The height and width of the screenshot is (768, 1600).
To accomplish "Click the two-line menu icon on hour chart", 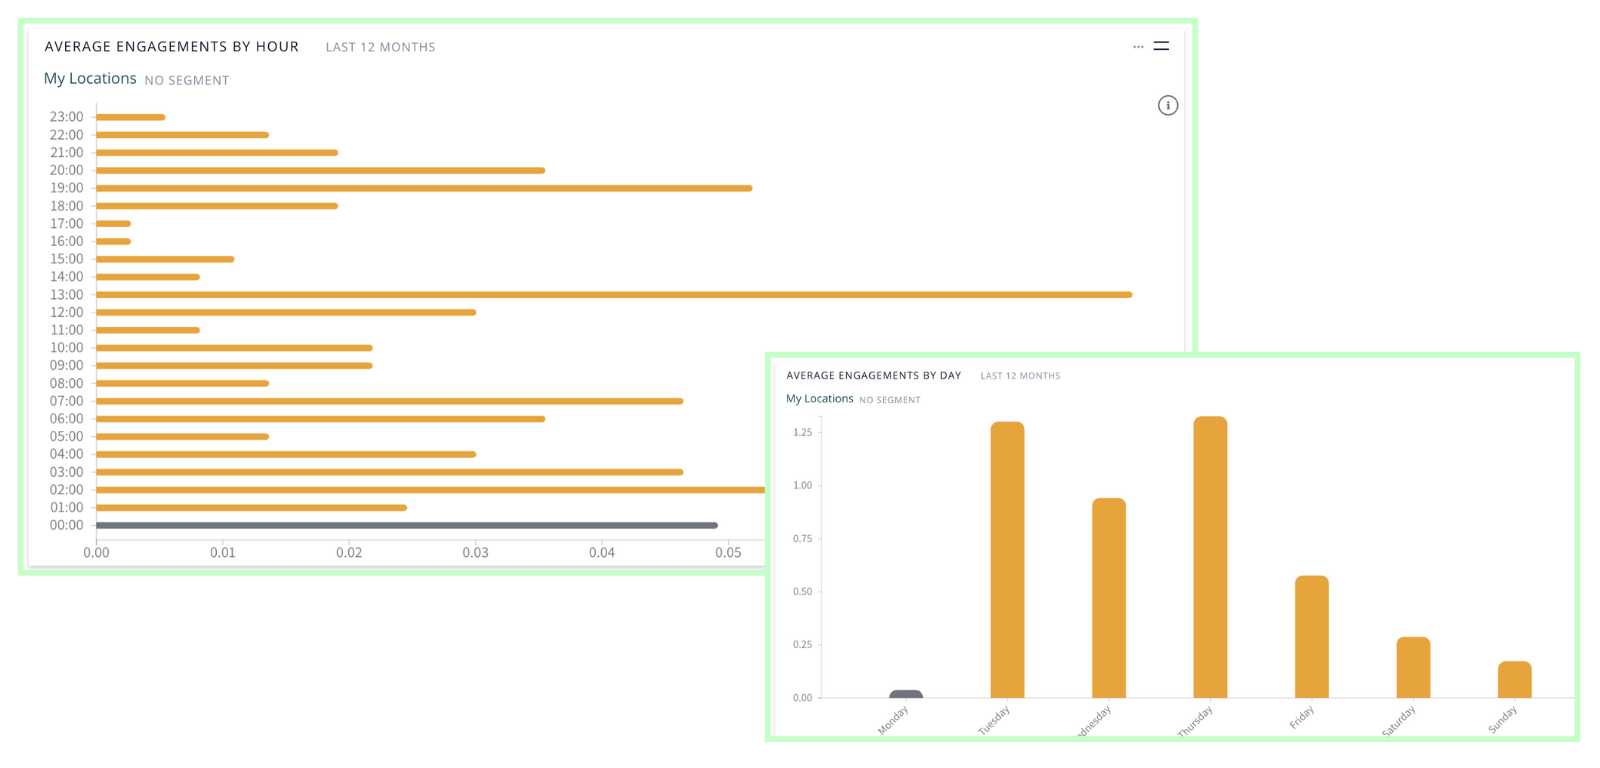I will (x=1161, y=46).
